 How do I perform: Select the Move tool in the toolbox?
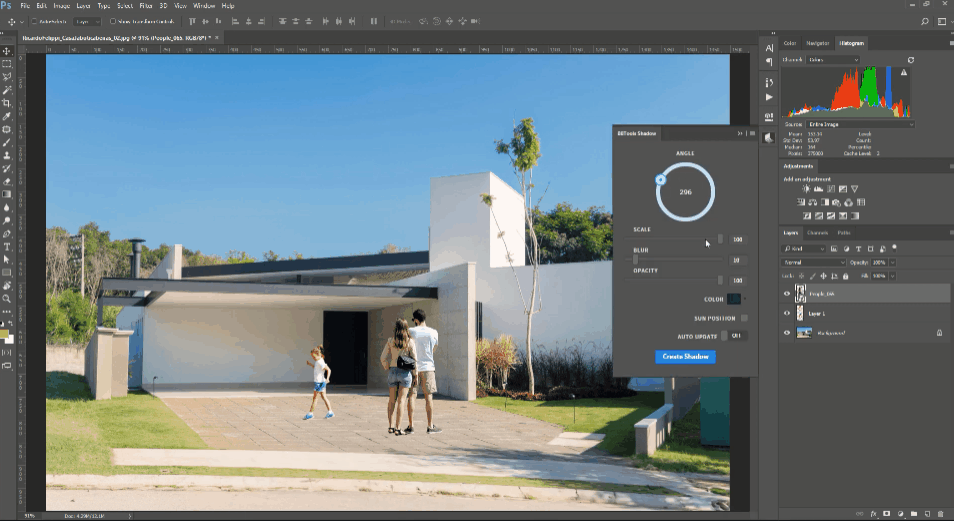[7, 51]
